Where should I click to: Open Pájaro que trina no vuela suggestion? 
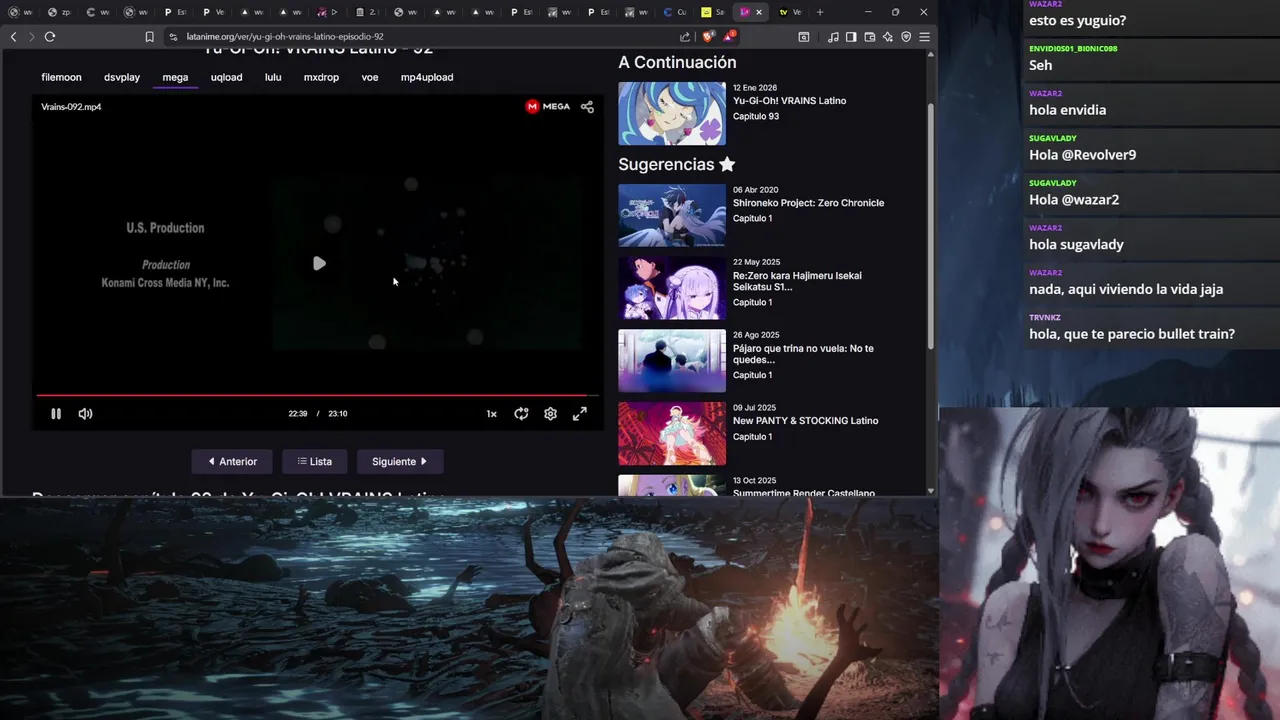(803, 354)
